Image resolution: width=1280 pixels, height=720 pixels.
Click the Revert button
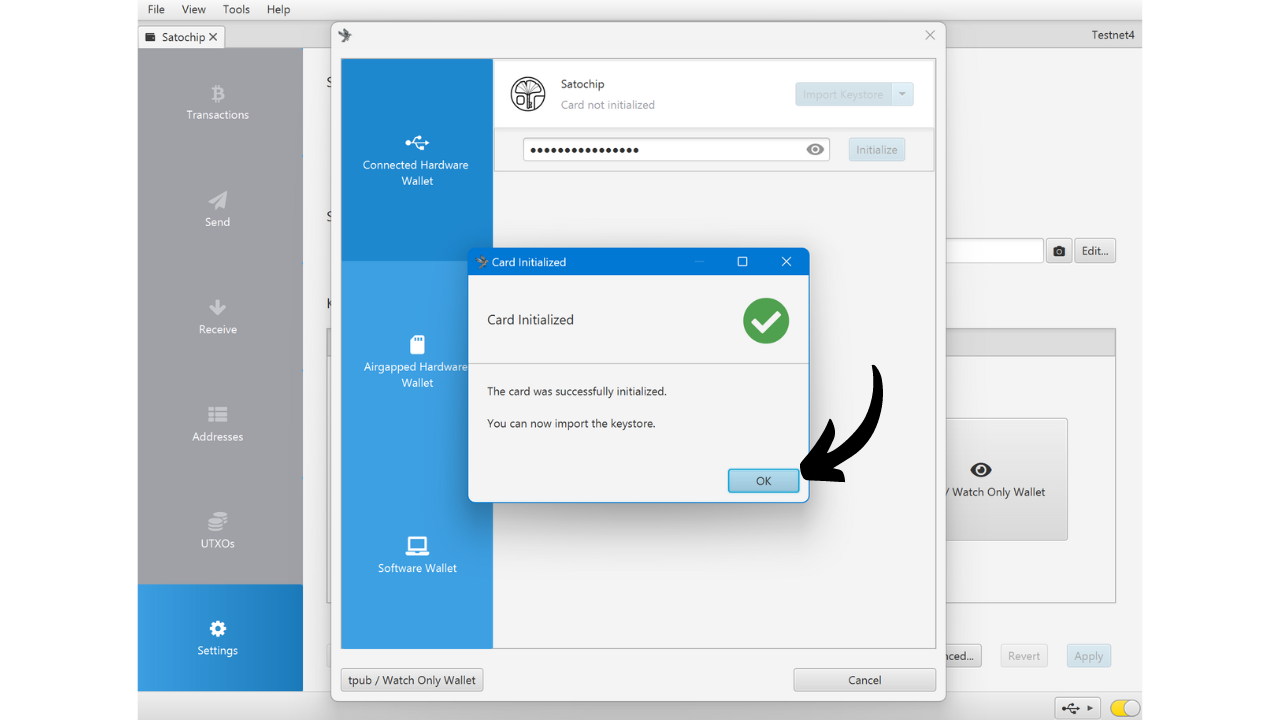1024,656
